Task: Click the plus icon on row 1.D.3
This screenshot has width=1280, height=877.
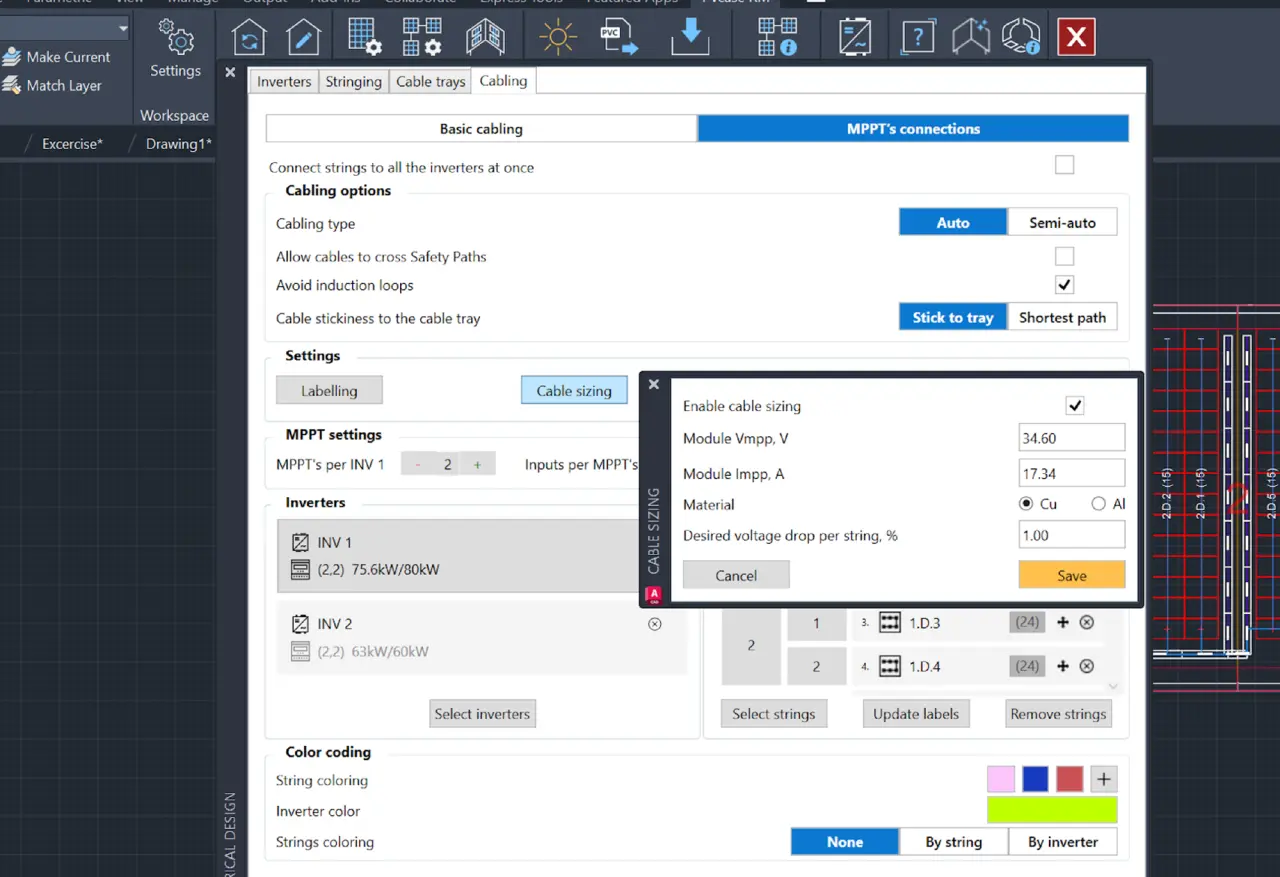Action: (1063, 622)
